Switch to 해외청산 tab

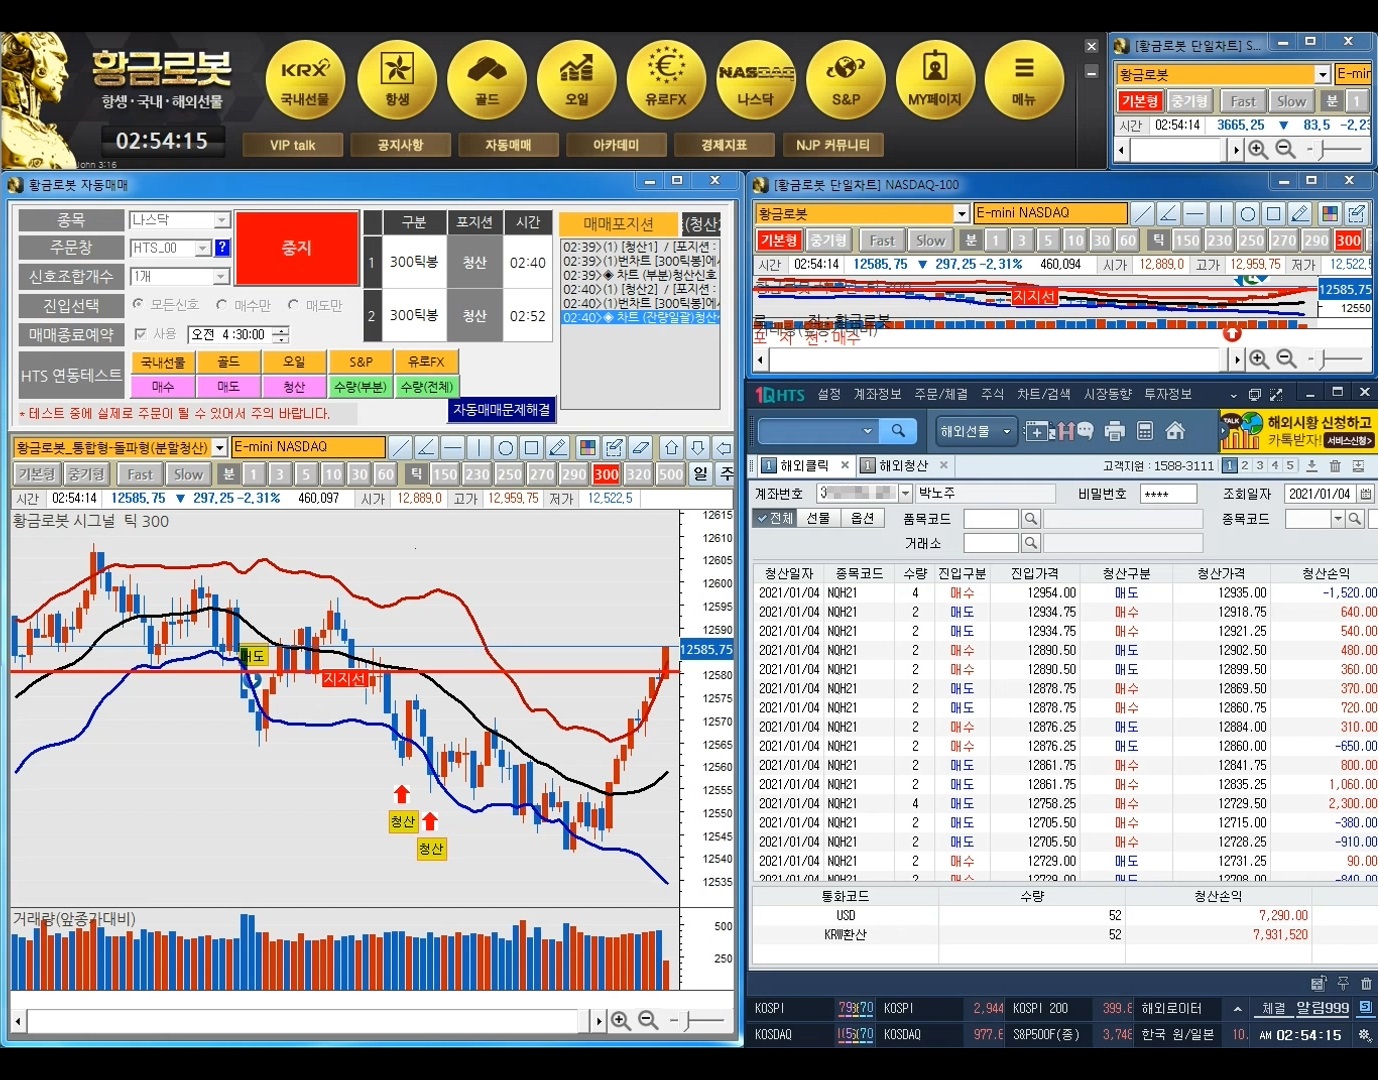click(903, 465)
